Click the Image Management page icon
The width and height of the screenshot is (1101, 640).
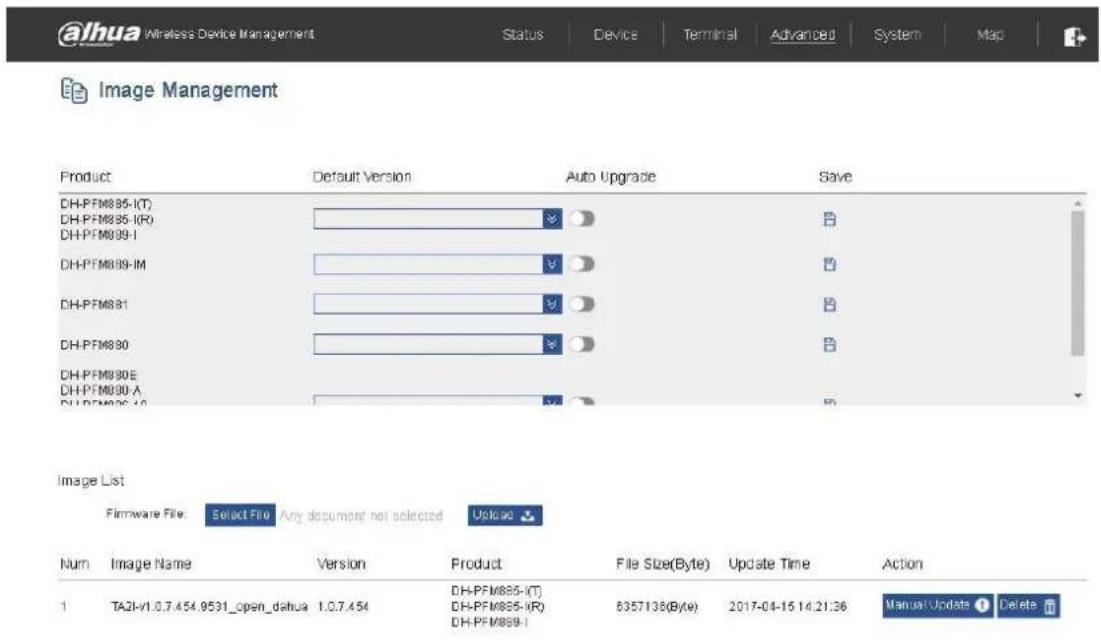(74, 91)
